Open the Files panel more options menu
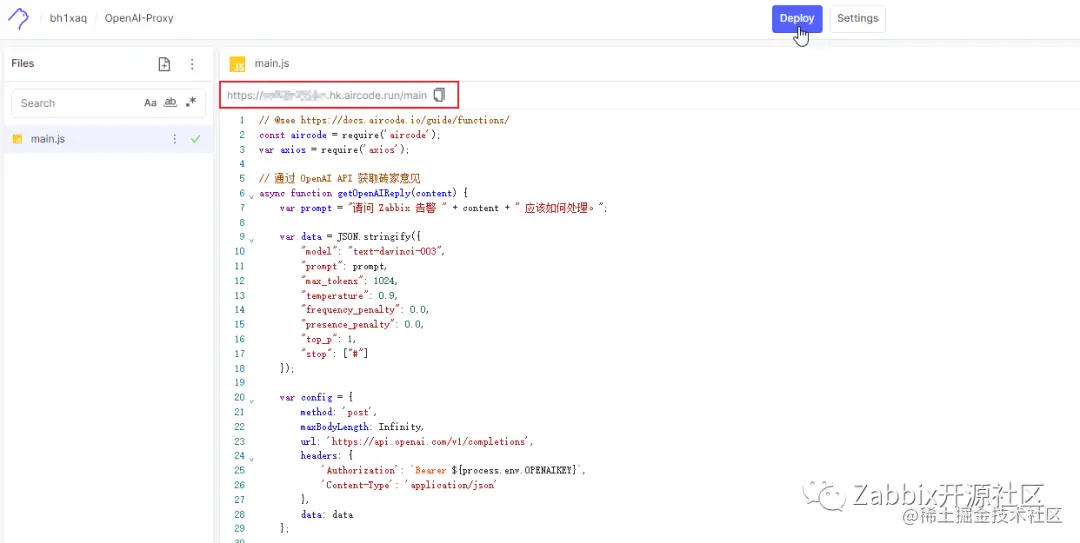The image size is (1080, 543). 192,64
